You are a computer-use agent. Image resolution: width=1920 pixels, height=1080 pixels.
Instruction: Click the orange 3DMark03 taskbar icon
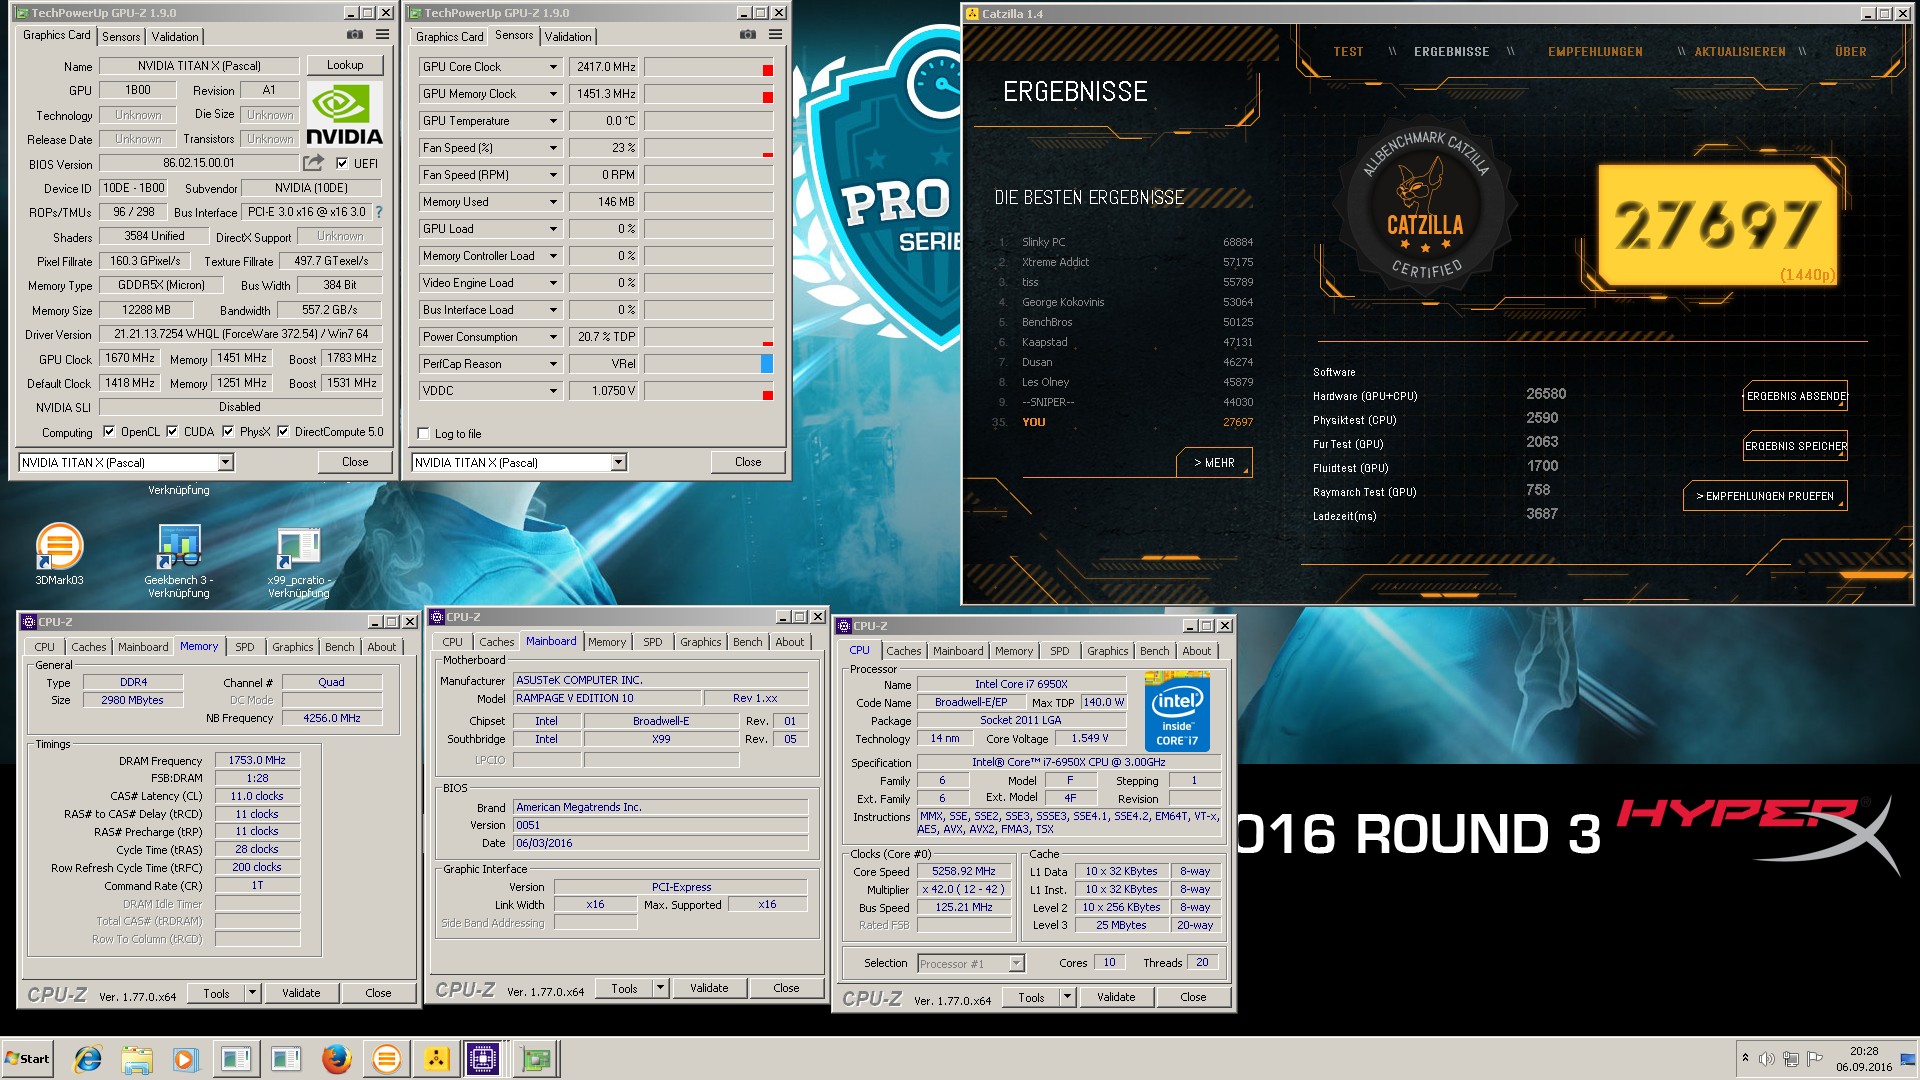pyautogui.click(x=386, y=1059)
